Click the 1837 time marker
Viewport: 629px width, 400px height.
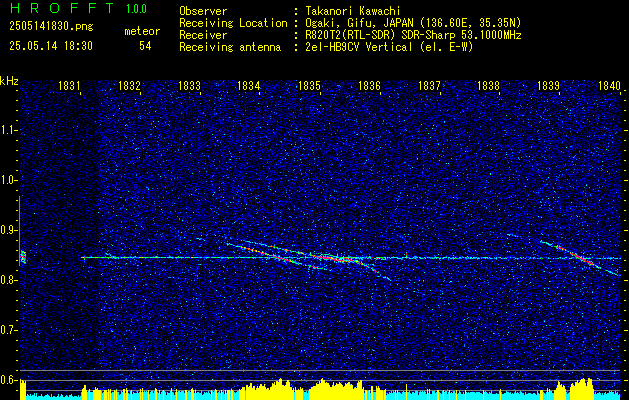click(429, 85)
